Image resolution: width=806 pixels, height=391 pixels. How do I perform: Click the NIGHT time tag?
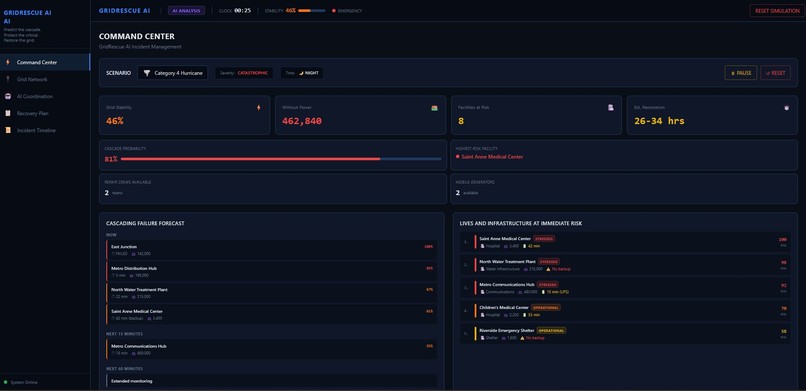click(302, 73)
